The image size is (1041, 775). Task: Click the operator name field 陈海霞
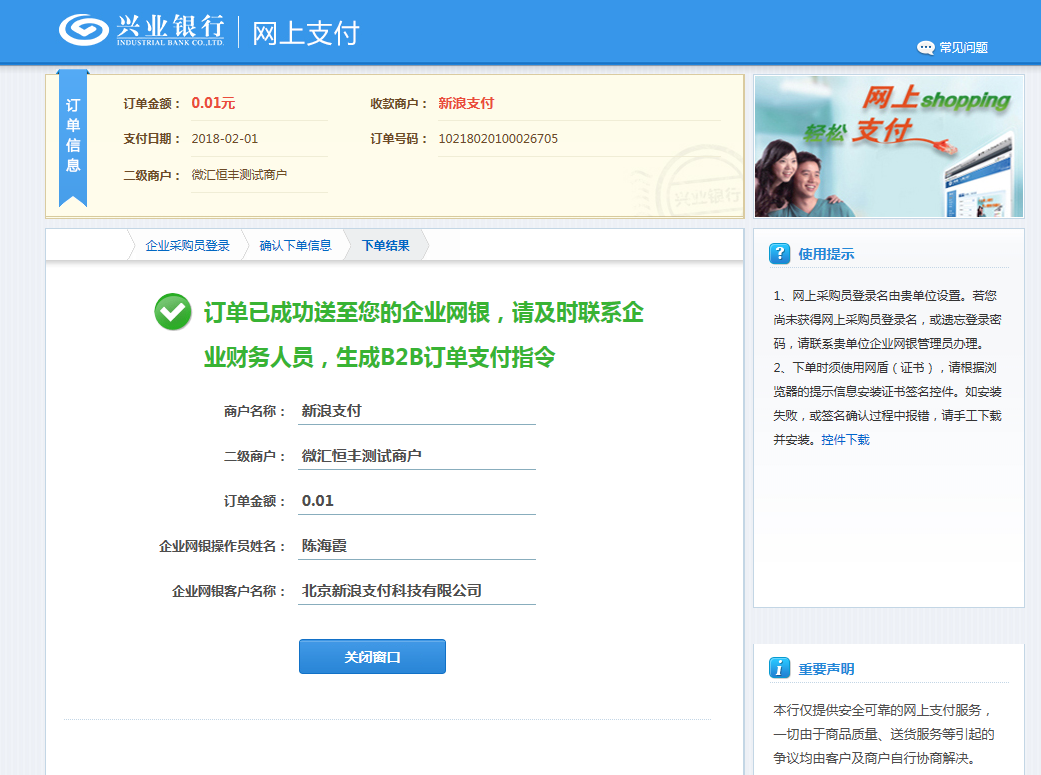click(x=417, y=546)
